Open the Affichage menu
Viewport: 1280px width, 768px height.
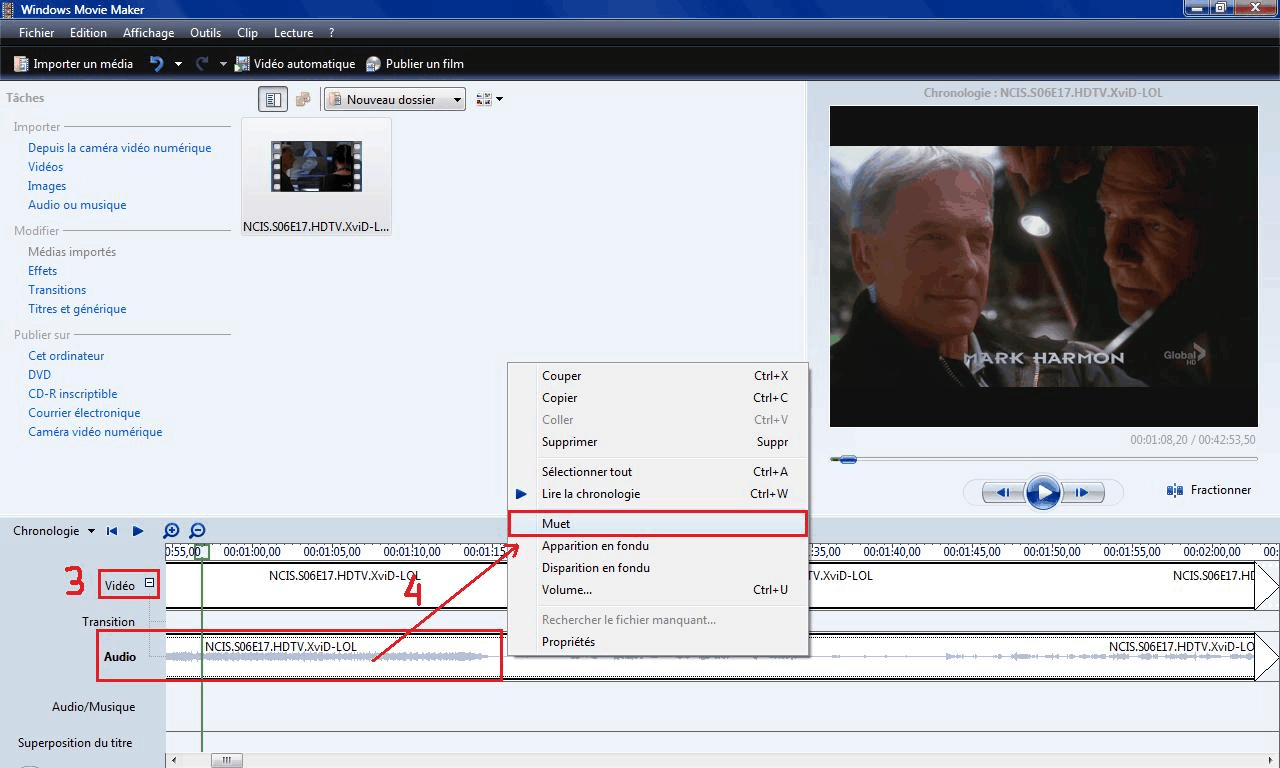click(x=148, y=33)
